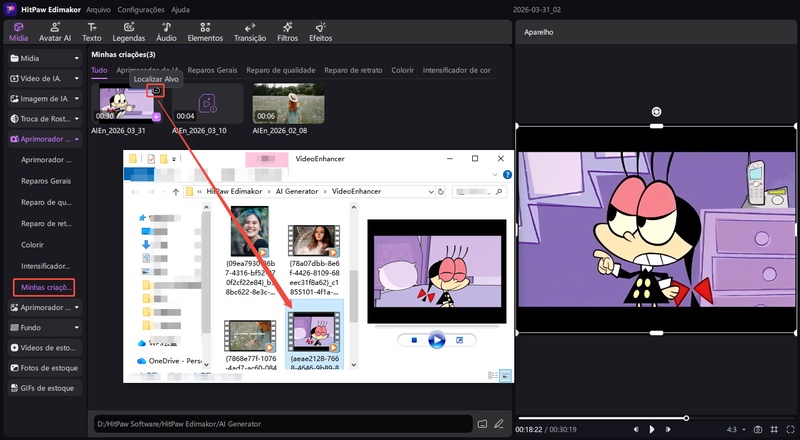Select Reparo de qu... in sidebar

(46, 202)
